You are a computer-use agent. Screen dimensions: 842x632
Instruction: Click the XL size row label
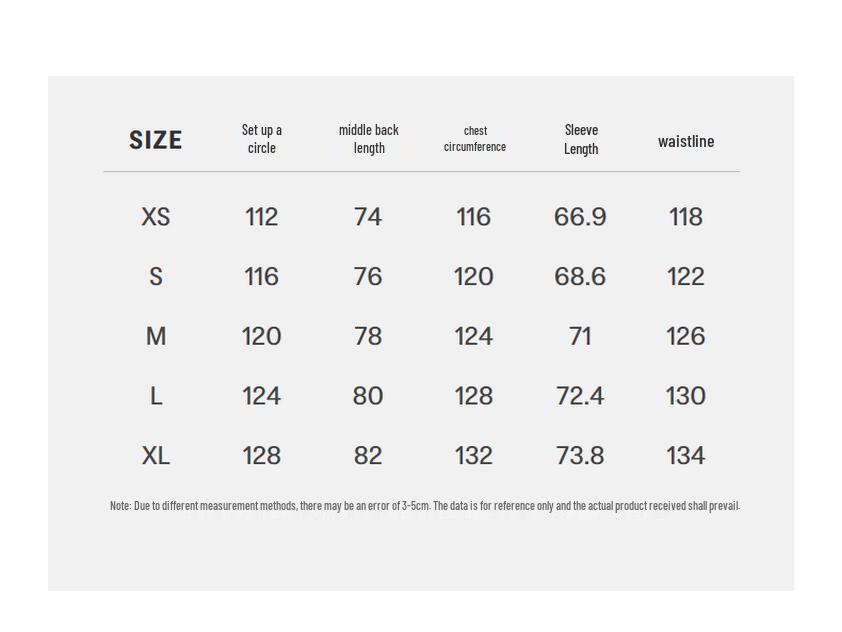pos(156,456)
